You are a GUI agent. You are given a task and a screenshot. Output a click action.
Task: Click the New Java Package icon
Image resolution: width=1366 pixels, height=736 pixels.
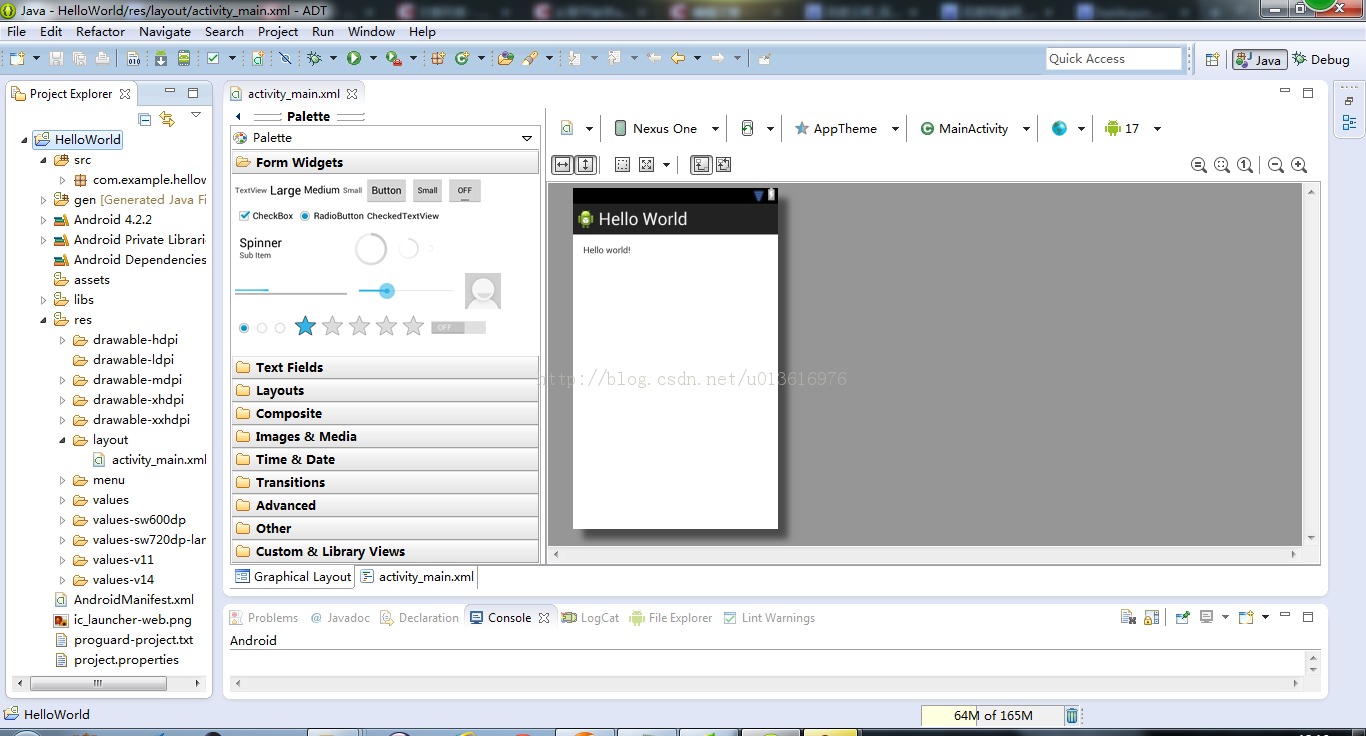pos(438,59)
